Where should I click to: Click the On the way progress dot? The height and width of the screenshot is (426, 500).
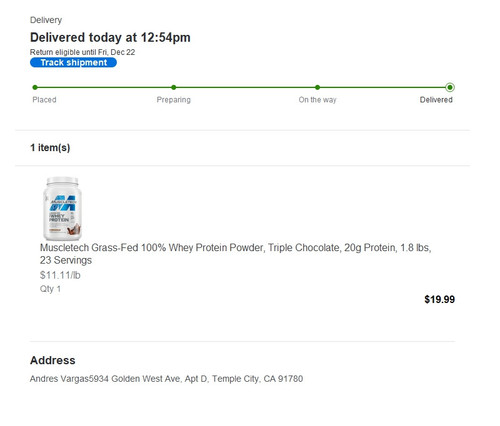tap(317, 87)
